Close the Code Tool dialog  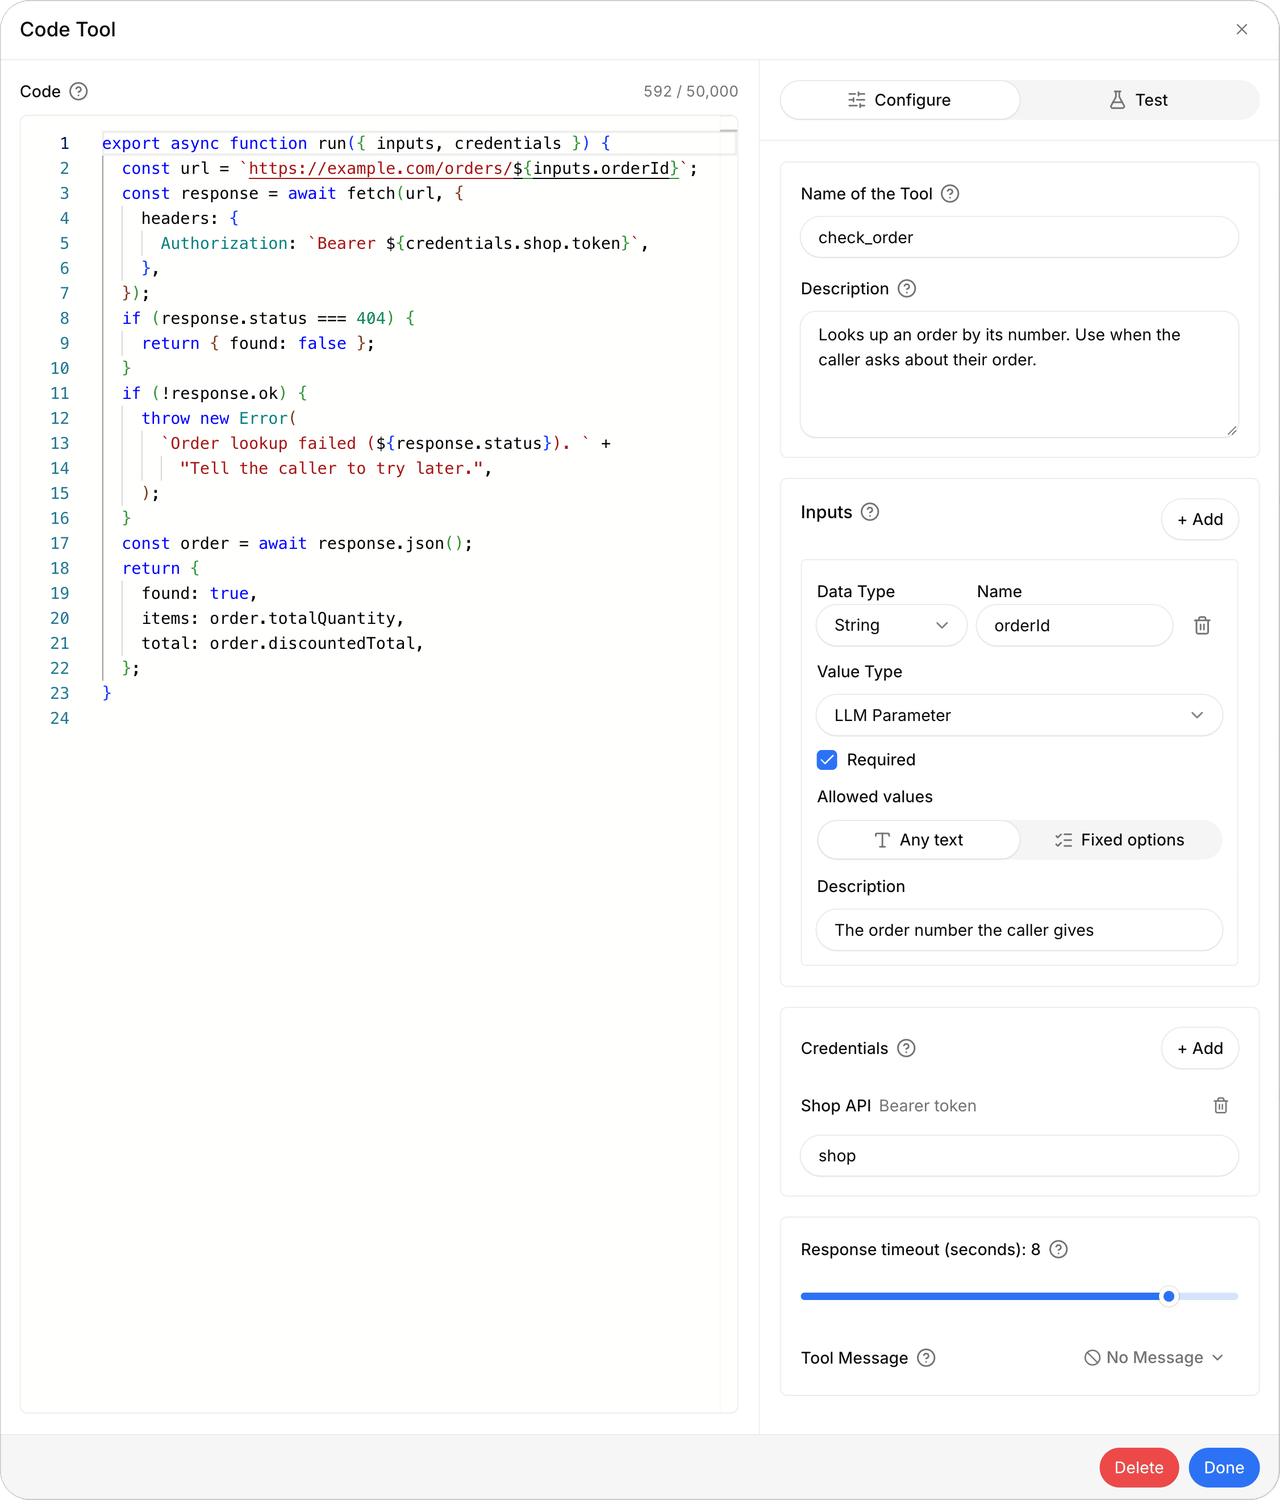tap(1242, 29)
